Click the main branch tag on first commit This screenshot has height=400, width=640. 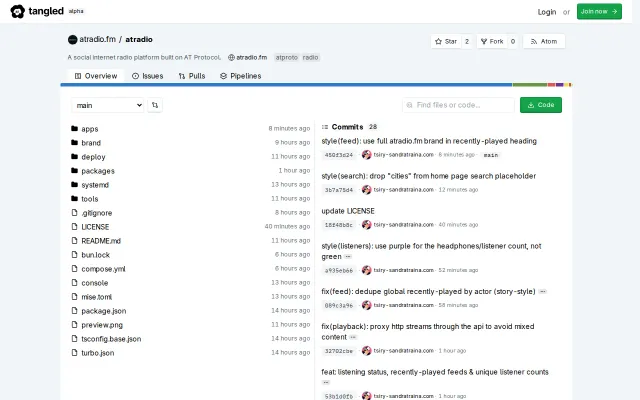point(491,155)
